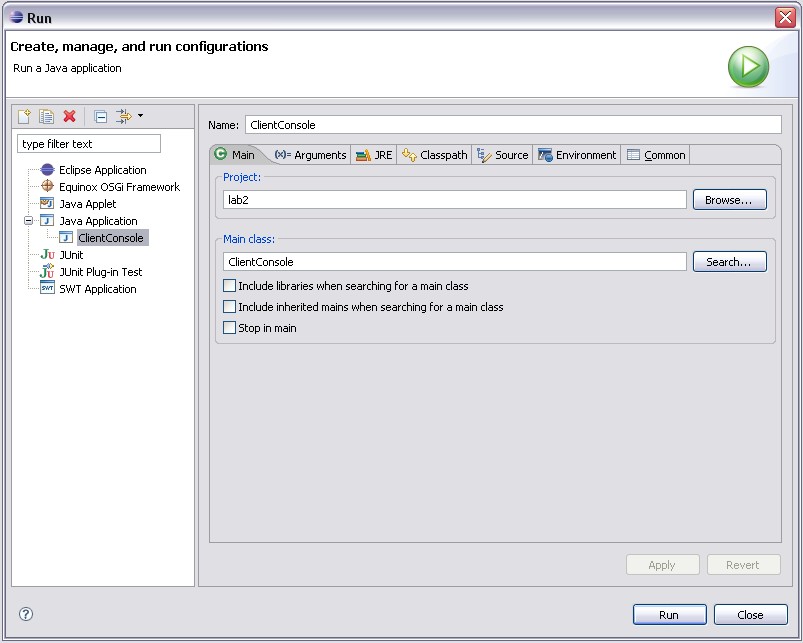This screenshot has height=643, width=803.
Task: Enable the Stop in main checkbox
Action: click(230, 328)
